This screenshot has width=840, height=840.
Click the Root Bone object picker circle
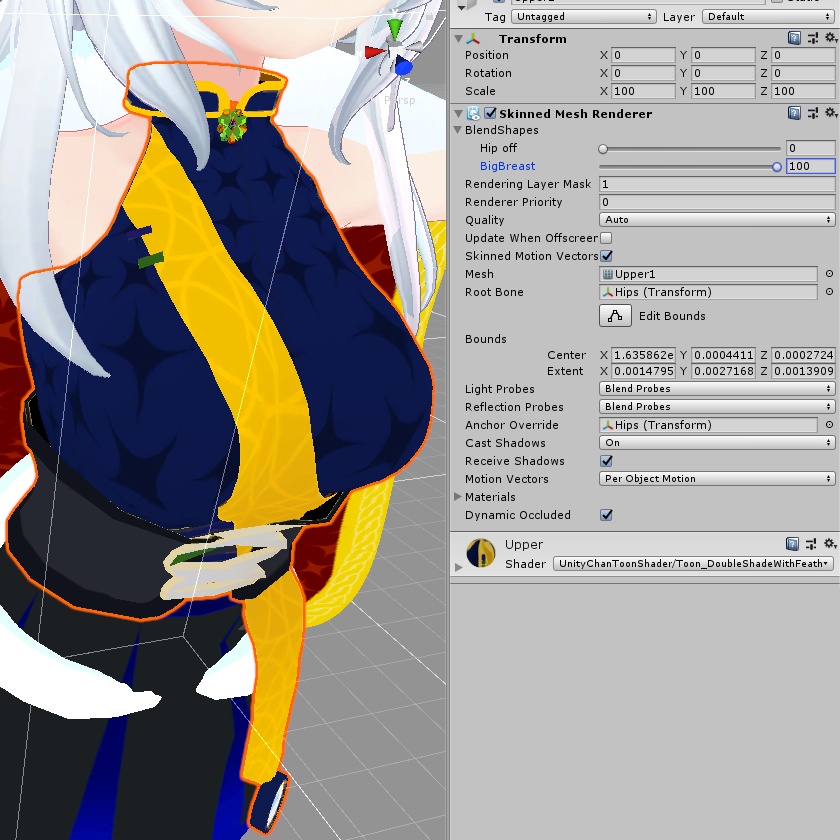829,292
